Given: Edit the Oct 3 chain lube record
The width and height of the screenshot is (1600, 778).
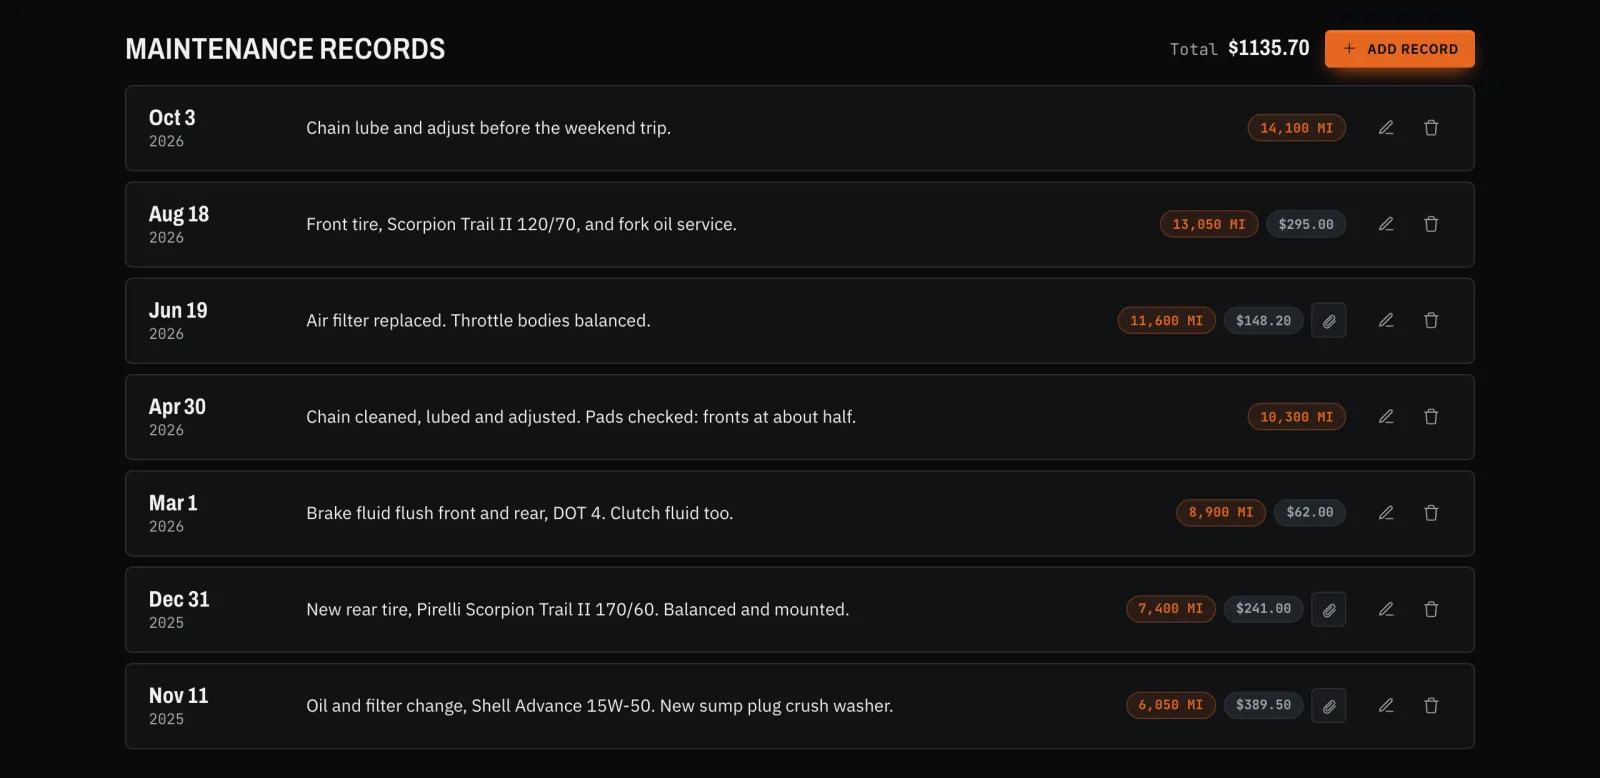Looking at the screenshot, I should click(1386, 128).
